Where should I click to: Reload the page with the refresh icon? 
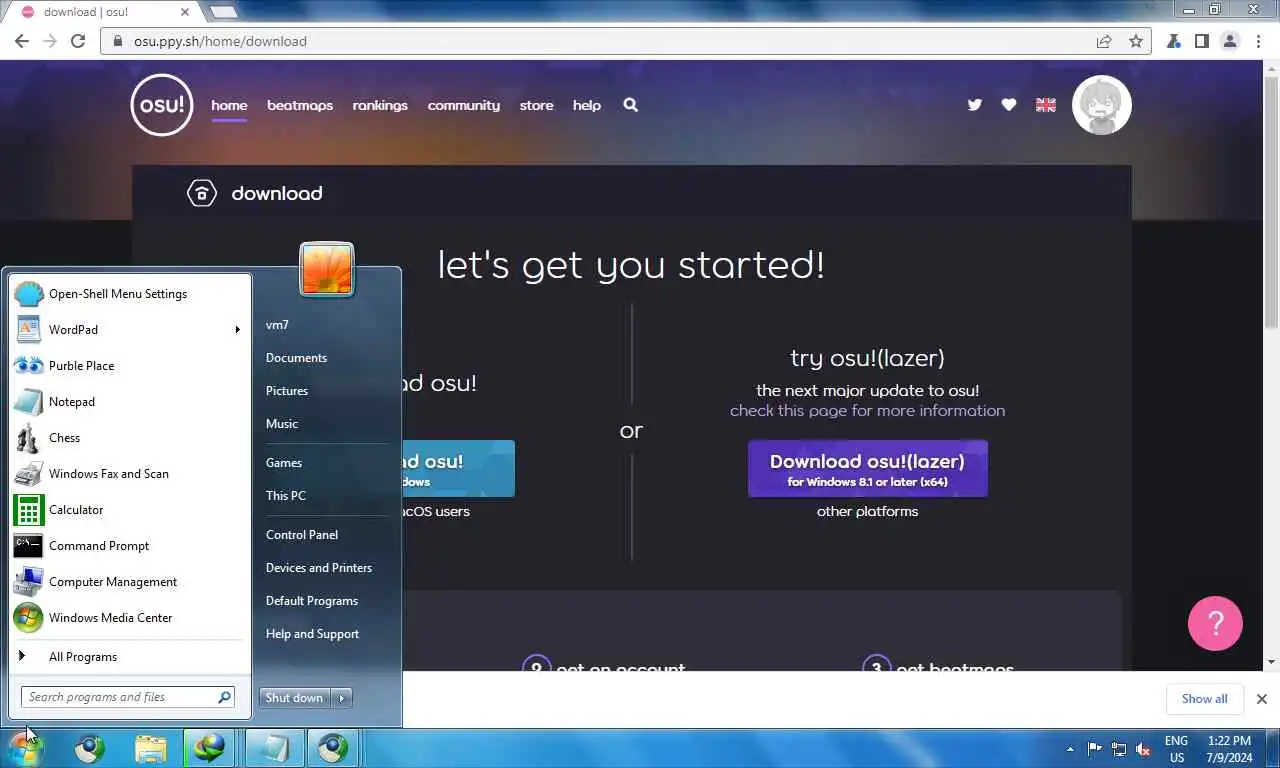click(78, 41)
